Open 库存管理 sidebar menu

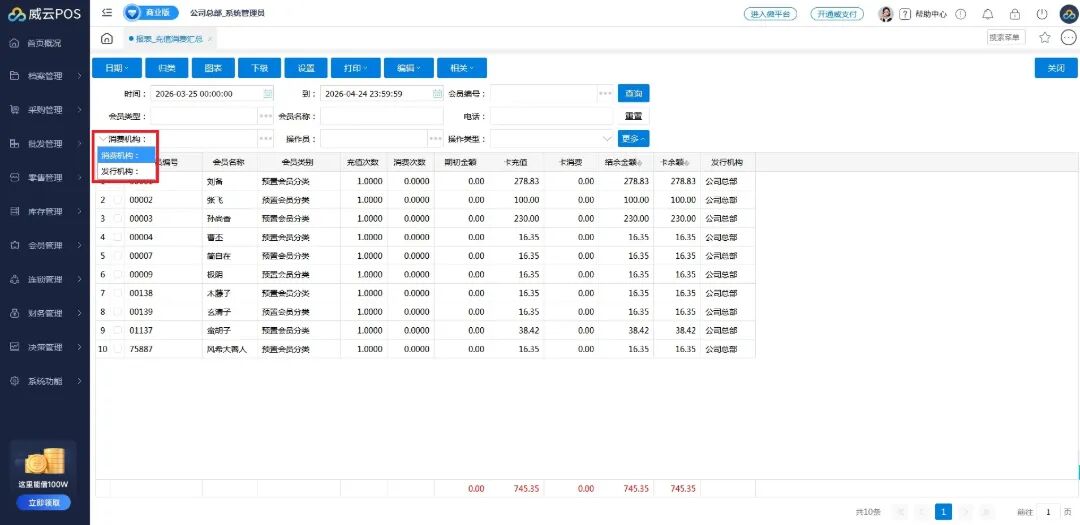click(x=45, y=212)
